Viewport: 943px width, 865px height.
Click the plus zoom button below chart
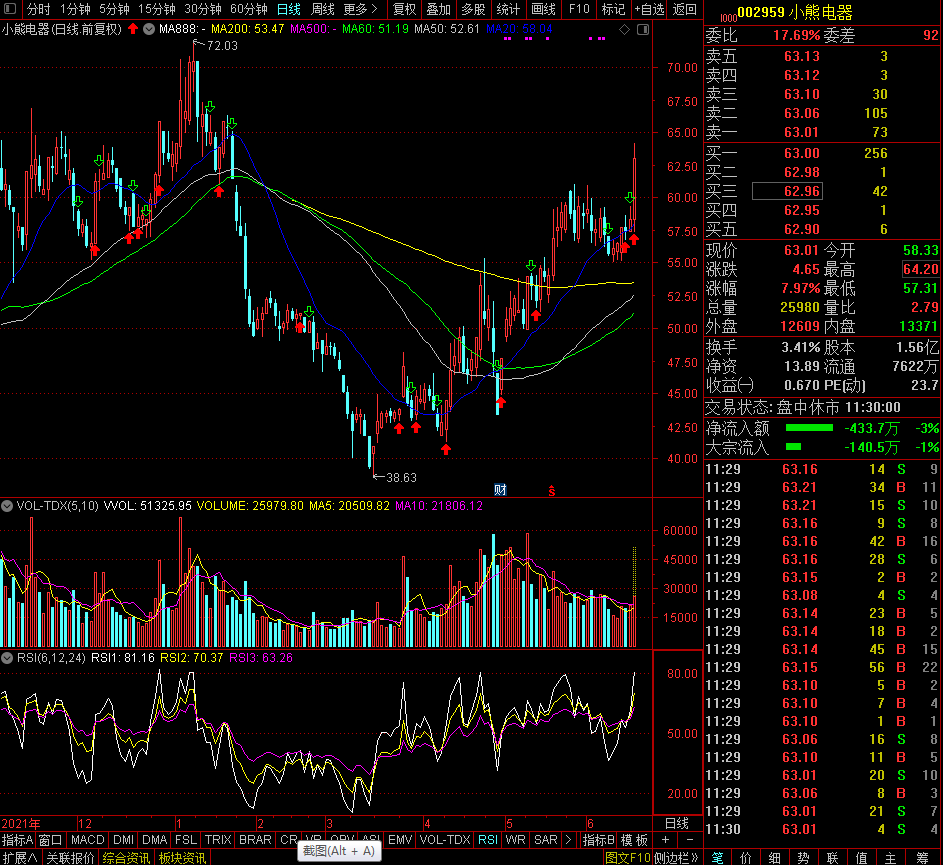click(667, 840)
